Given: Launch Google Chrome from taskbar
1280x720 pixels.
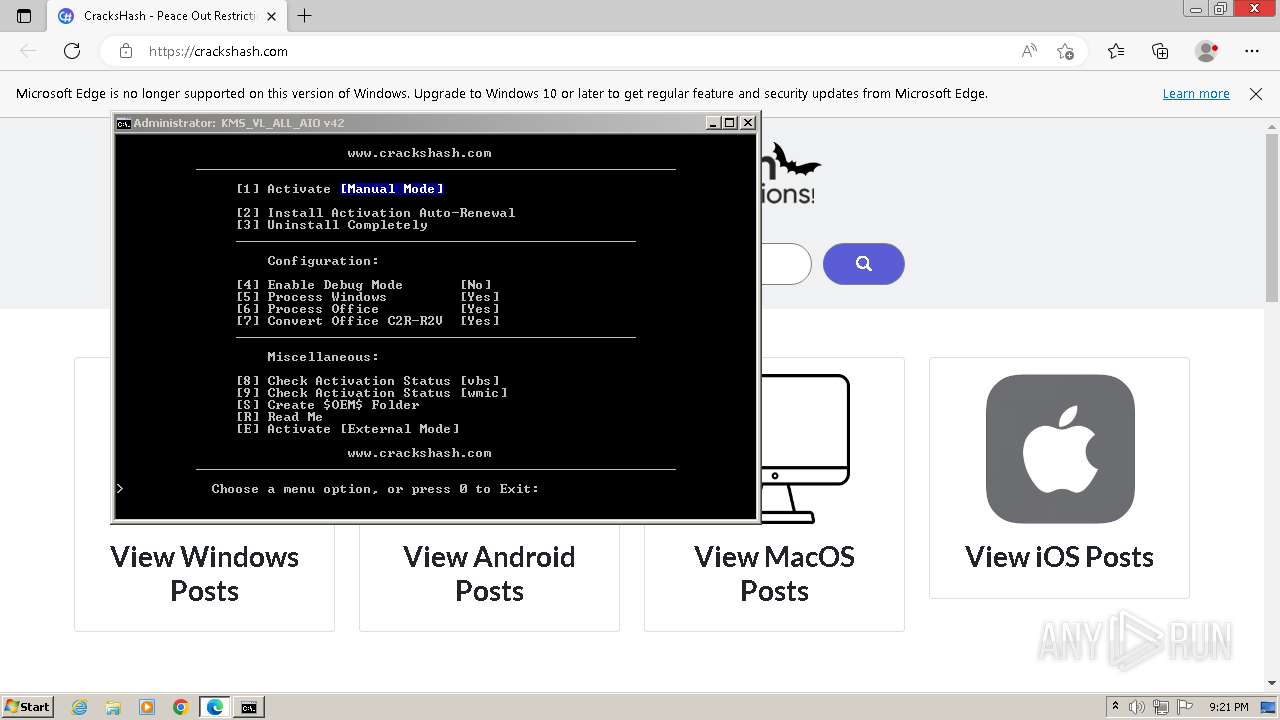Looking at the screenshot, I should coord(180,707).
